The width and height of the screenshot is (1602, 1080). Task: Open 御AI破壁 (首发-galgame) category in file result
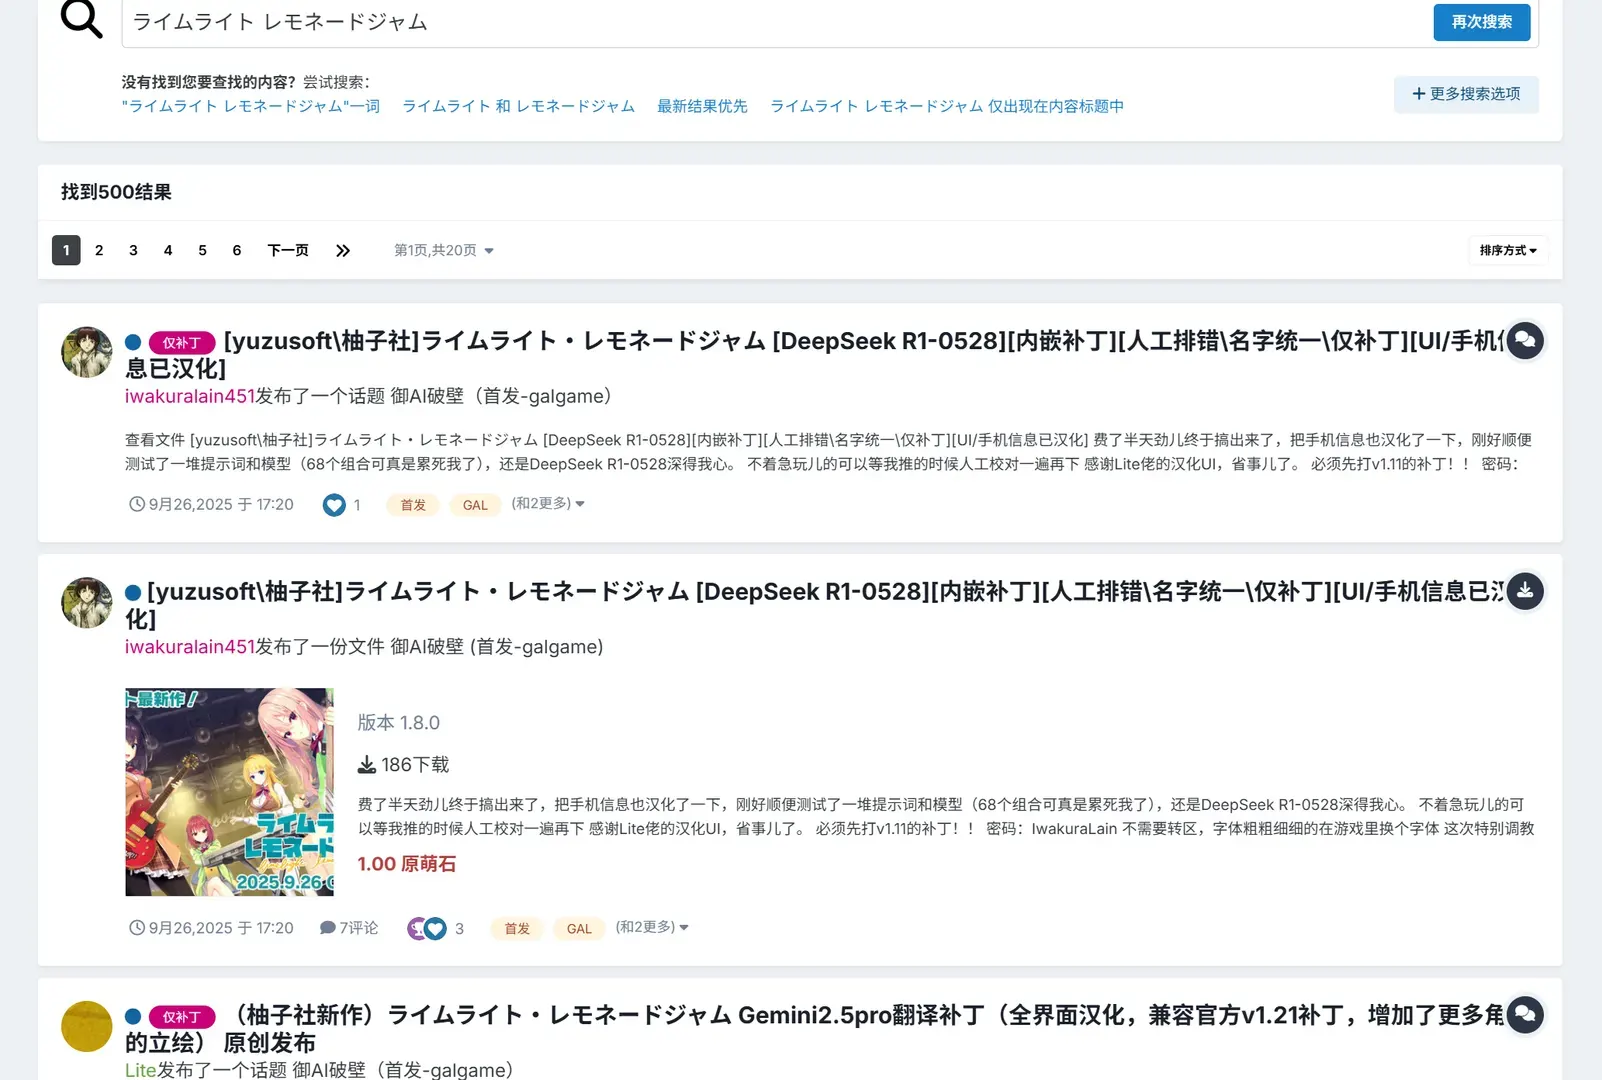[x=497, y=647]
